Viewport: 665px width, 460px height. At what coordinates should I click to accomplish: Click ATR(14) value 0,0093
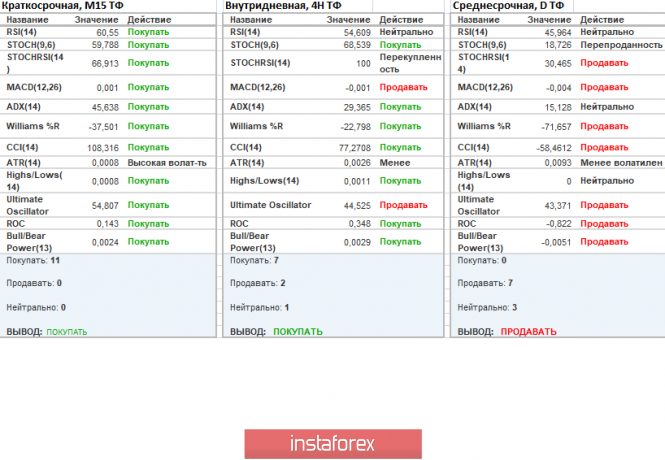click(558, 163)
